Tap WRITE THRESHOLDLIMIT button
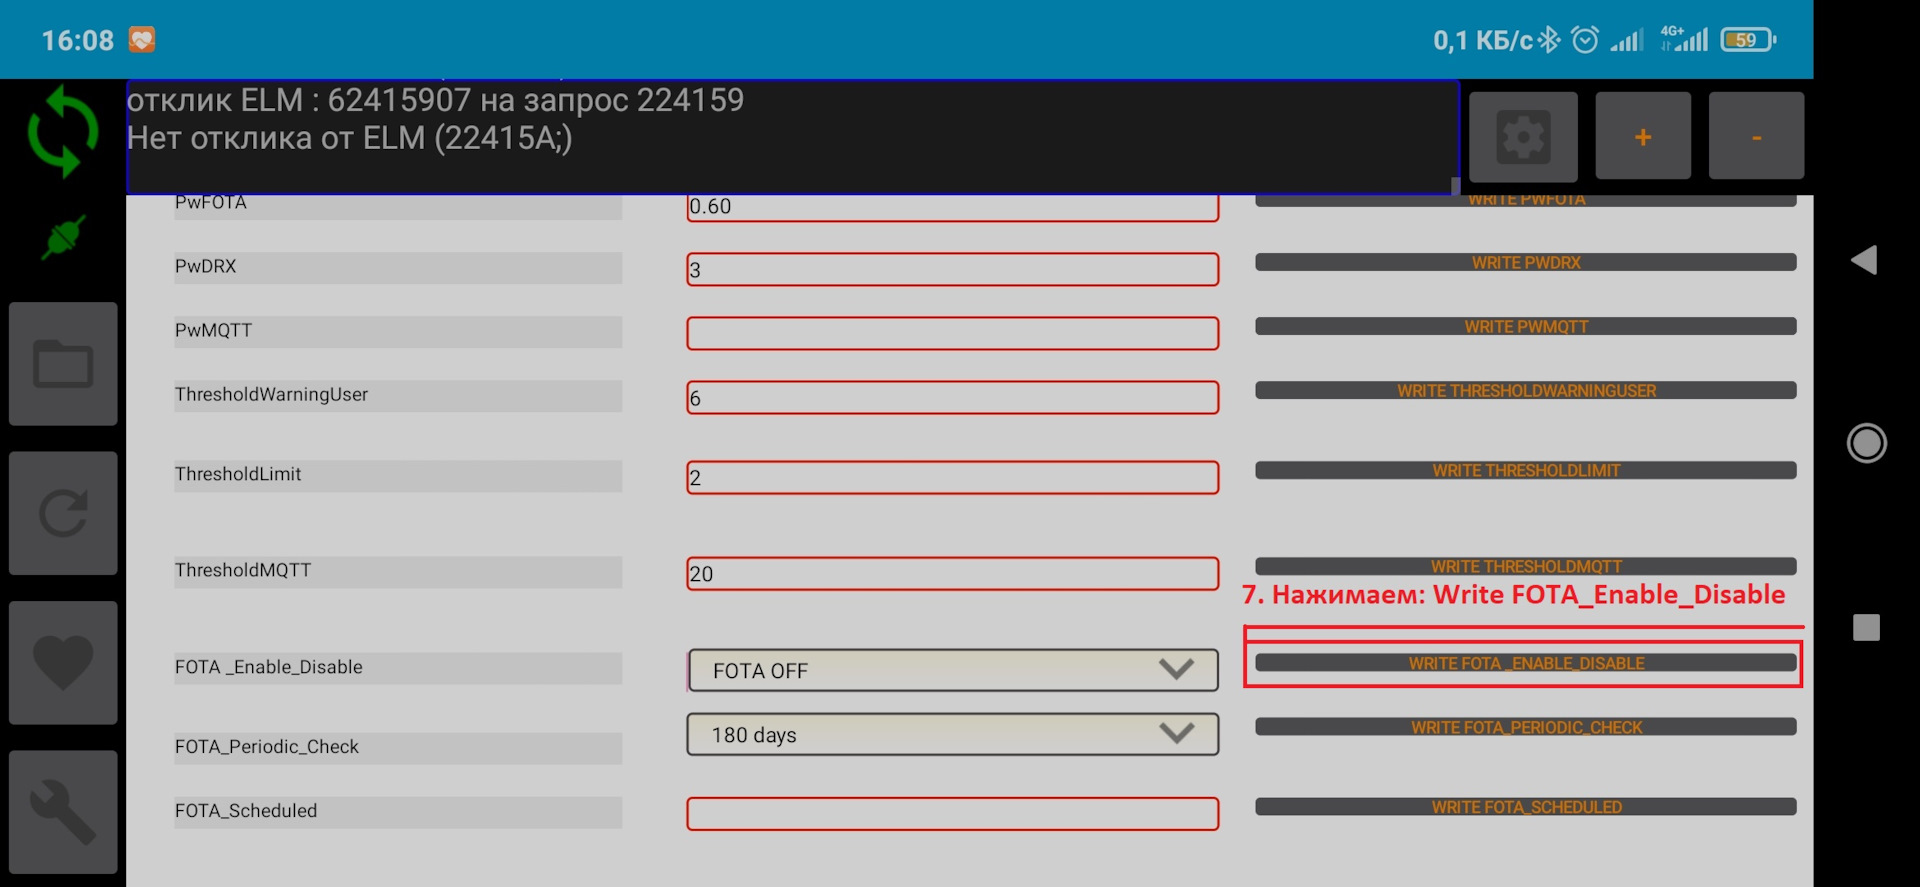The width and height of the screenshot is (1920, 887). tap(1526, 470)
